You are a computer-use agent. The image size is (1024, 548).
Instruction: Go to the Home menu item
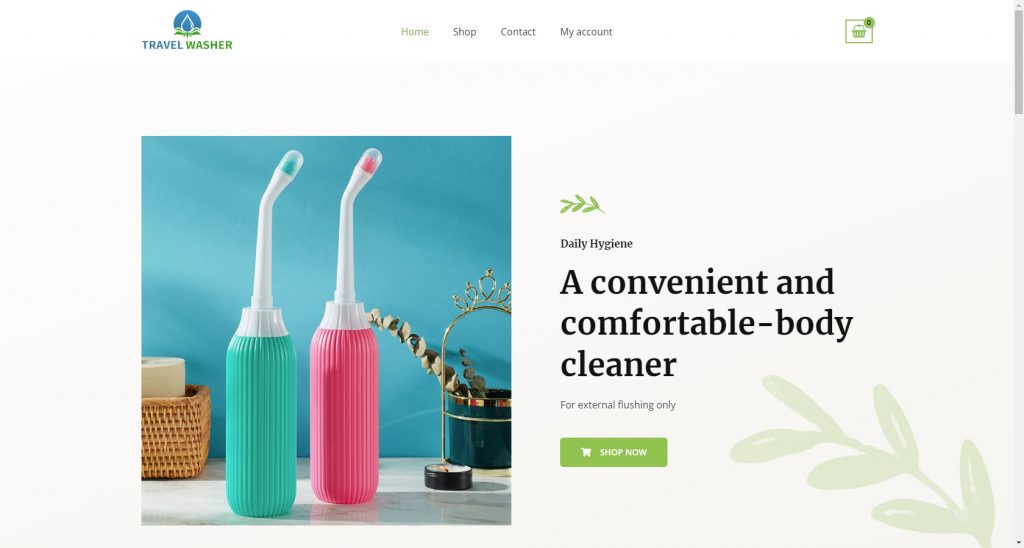pos(415,31)
